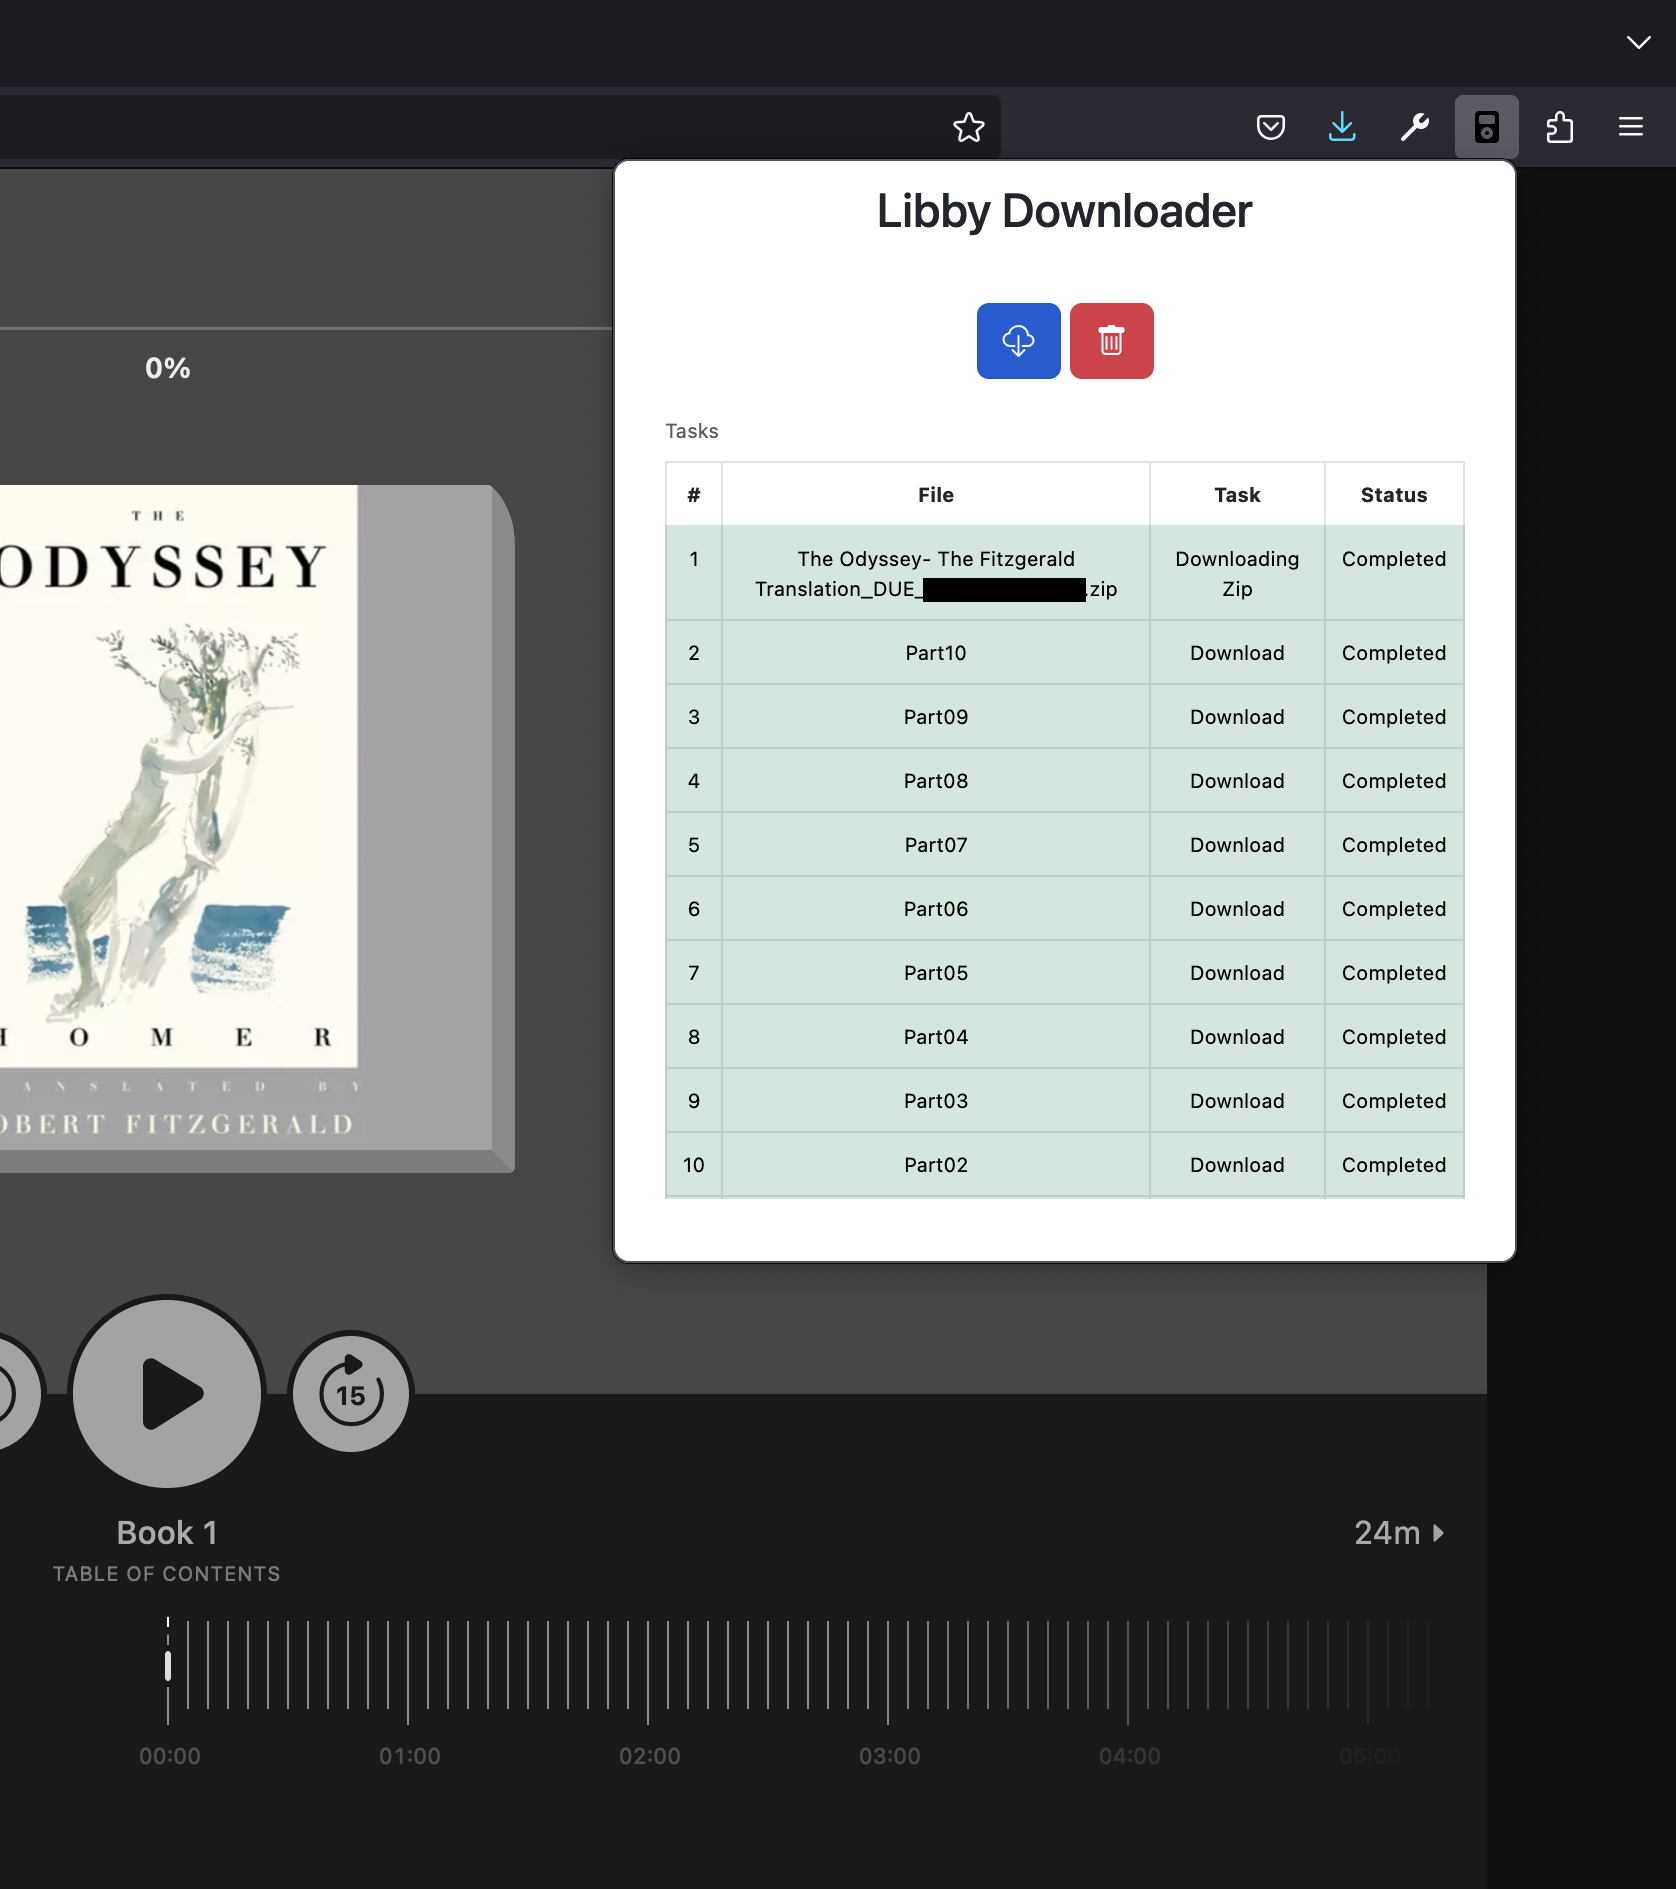
Task: Click the blue cloud download button
Action: (1018, 341)
